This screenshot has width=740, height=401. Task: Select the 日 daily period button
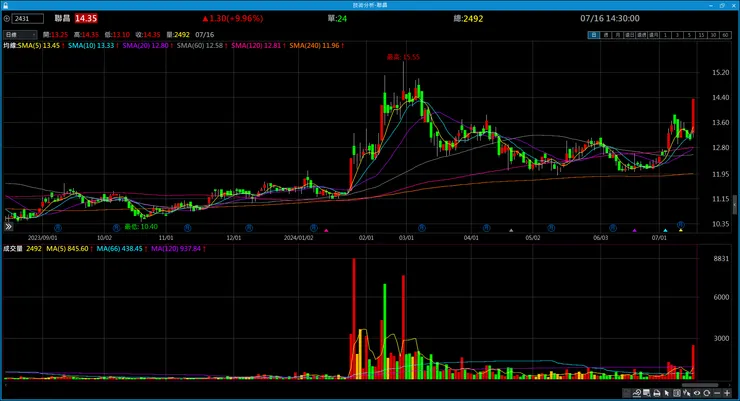594,35
